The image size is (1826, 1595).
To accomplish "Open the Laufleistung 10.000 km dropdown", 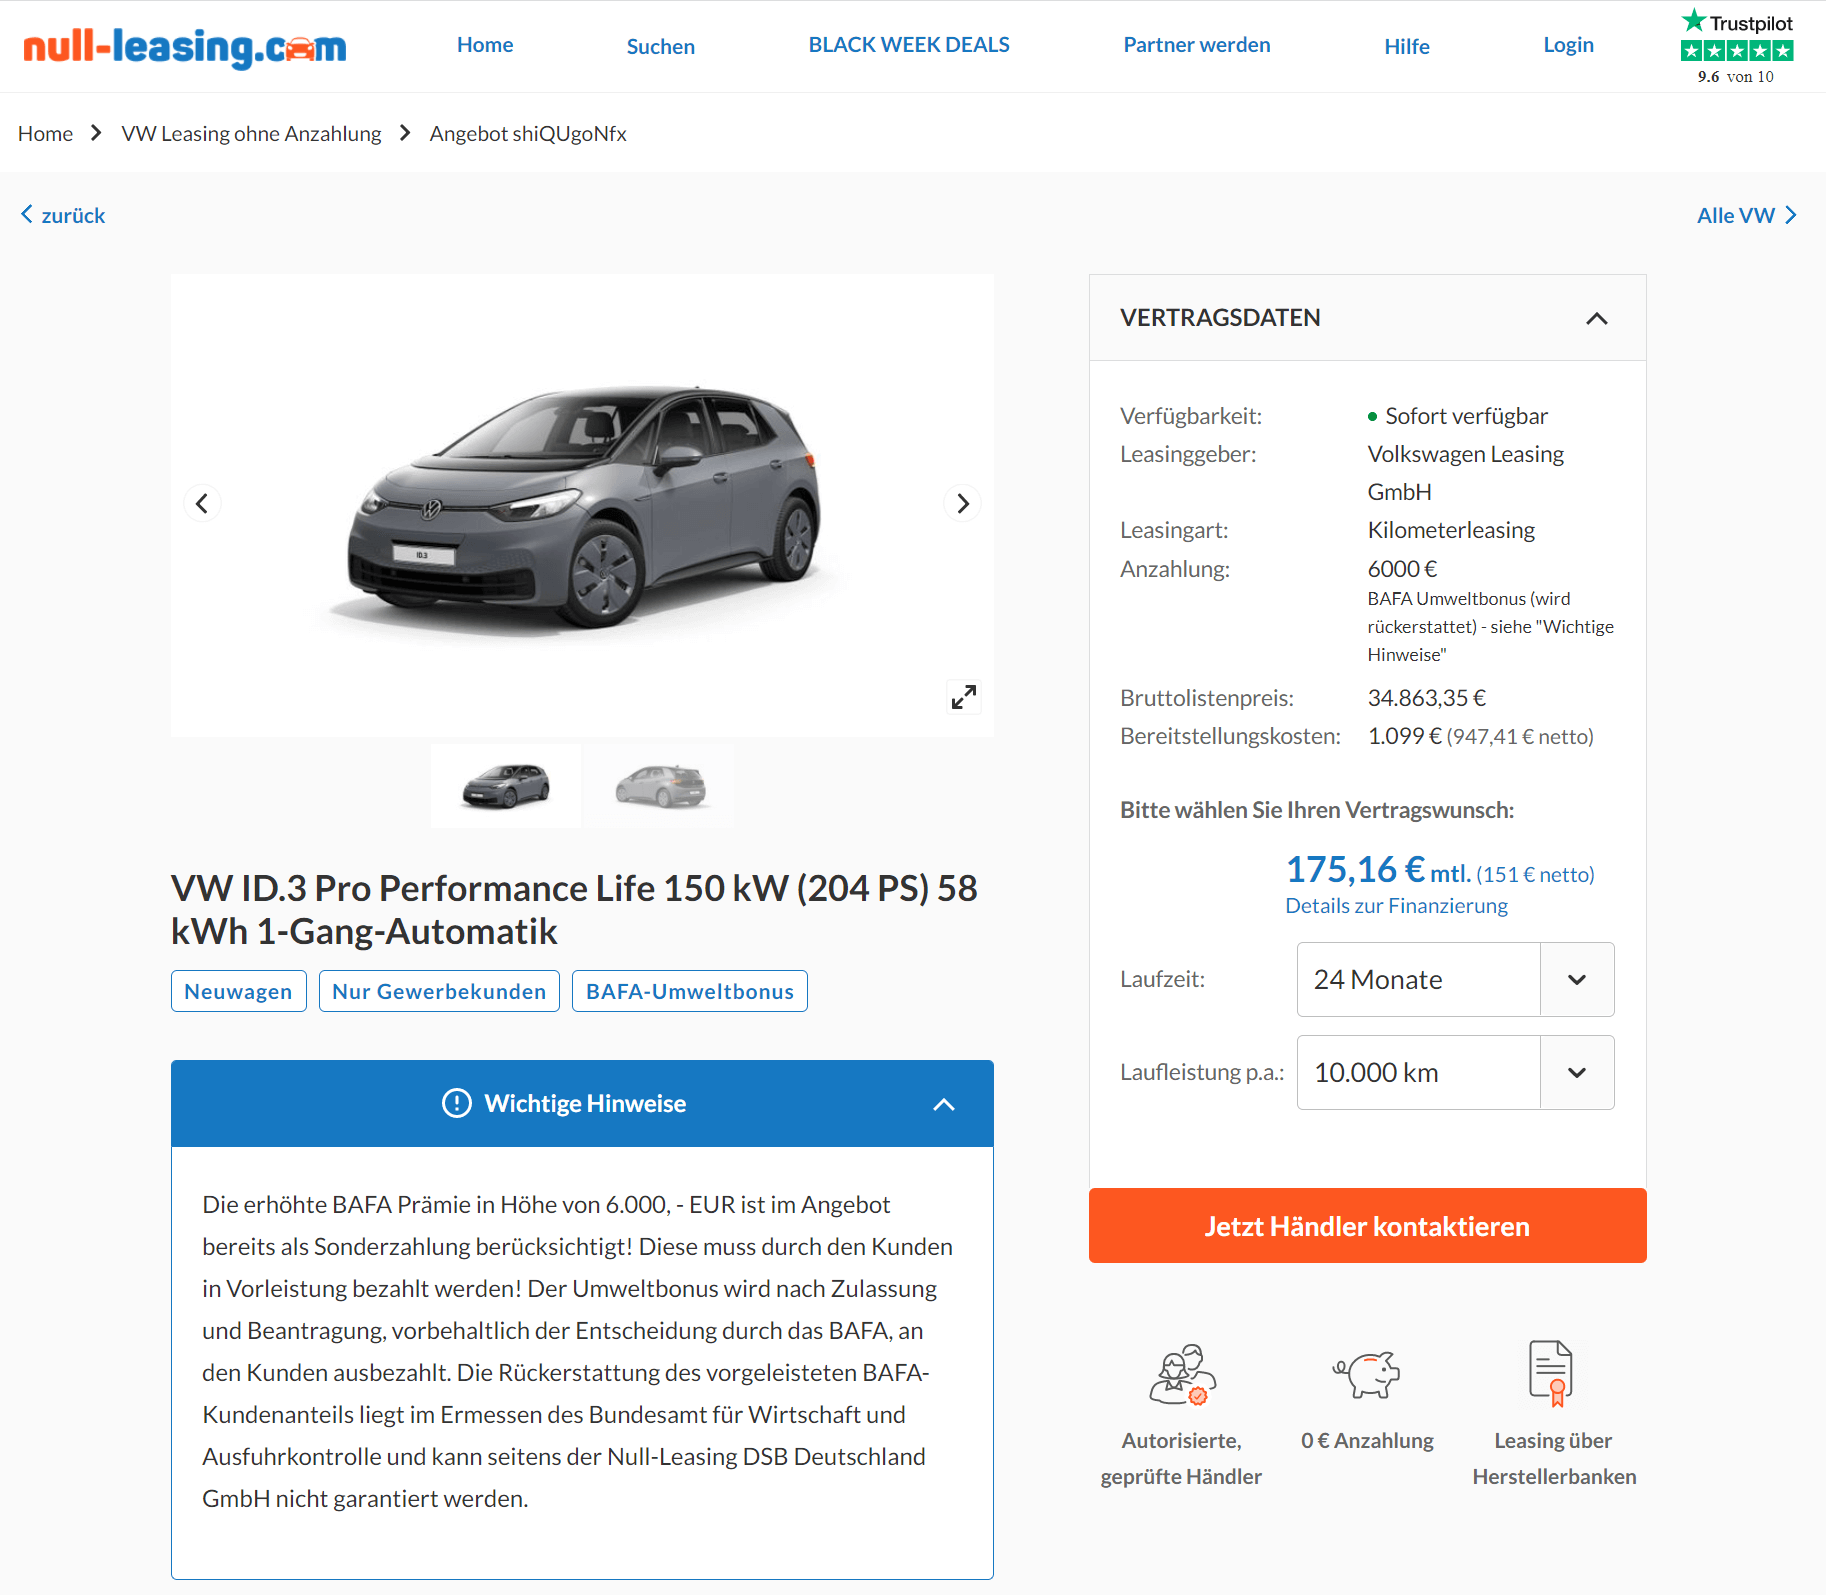I will (x=1455, y=1072).
